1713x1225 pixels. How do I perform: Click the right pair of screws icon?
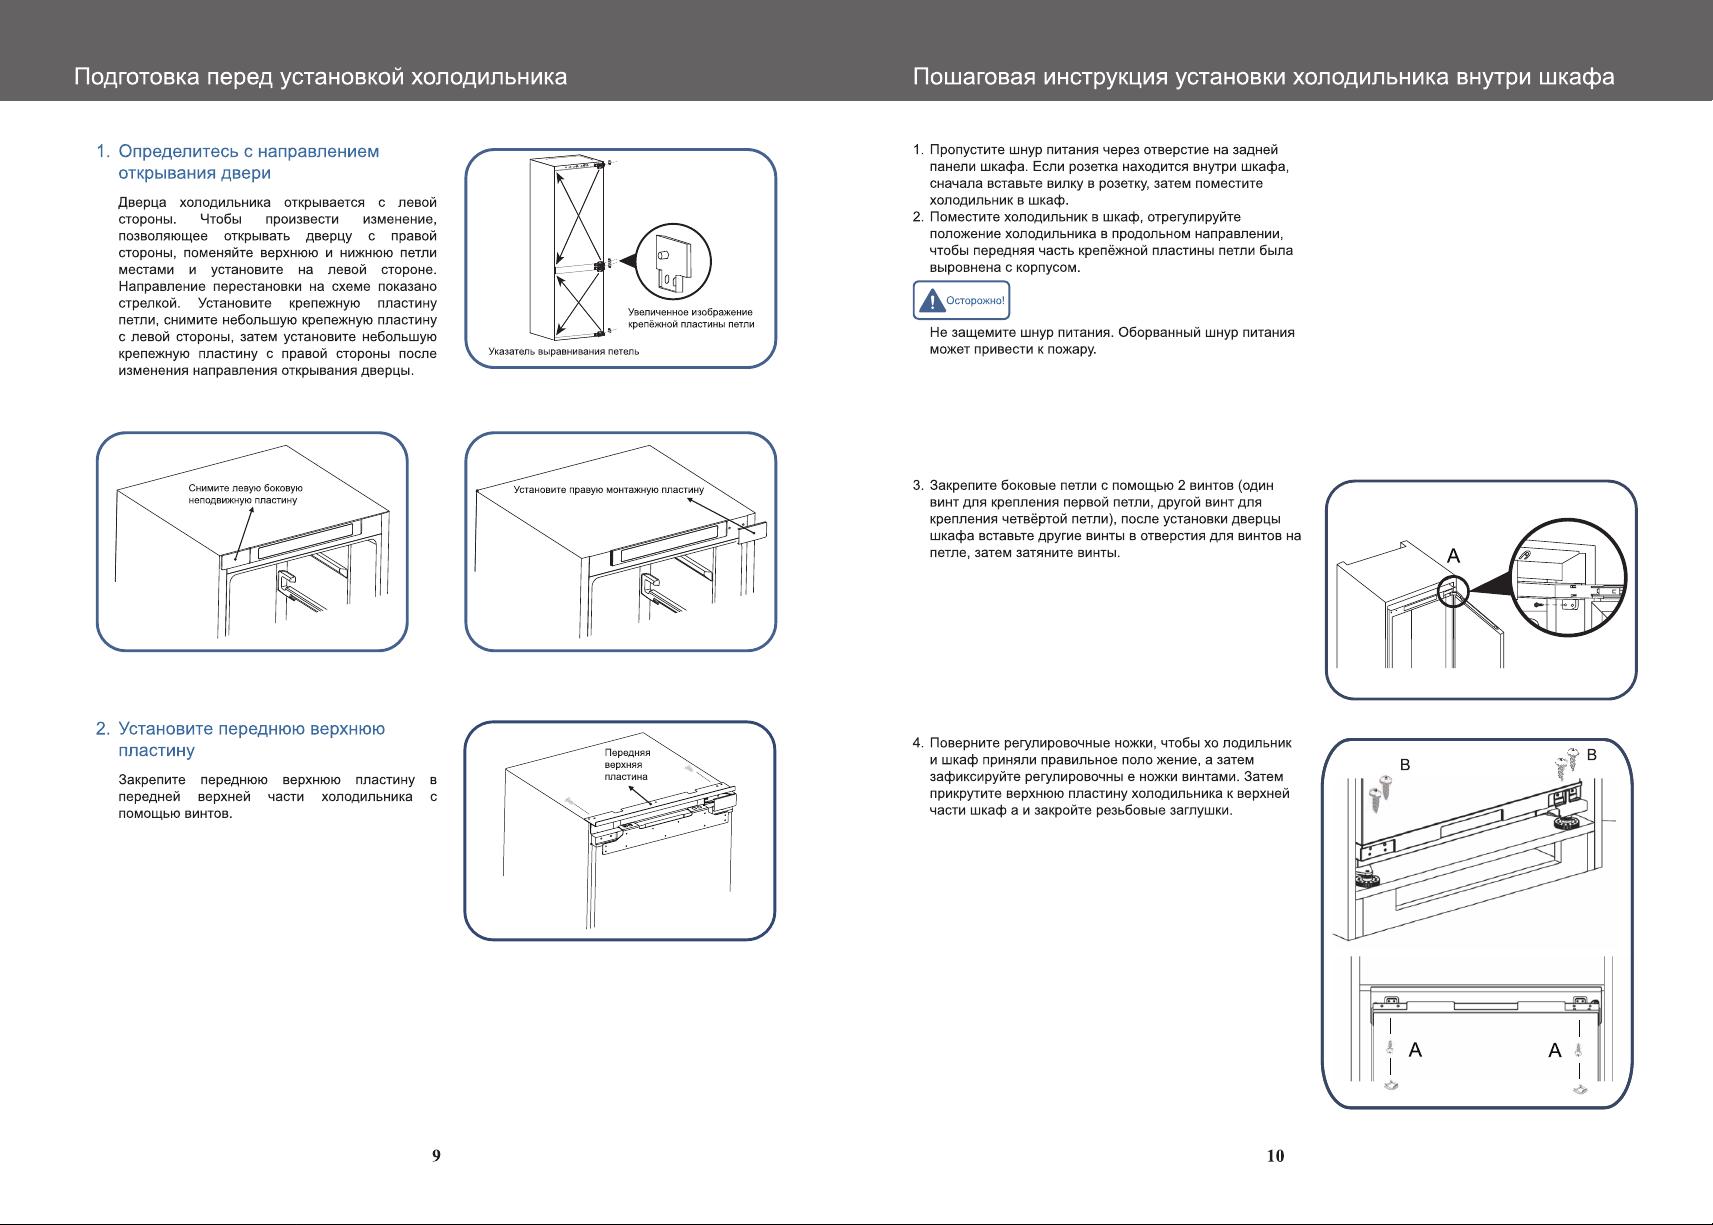pos(1567,763)
